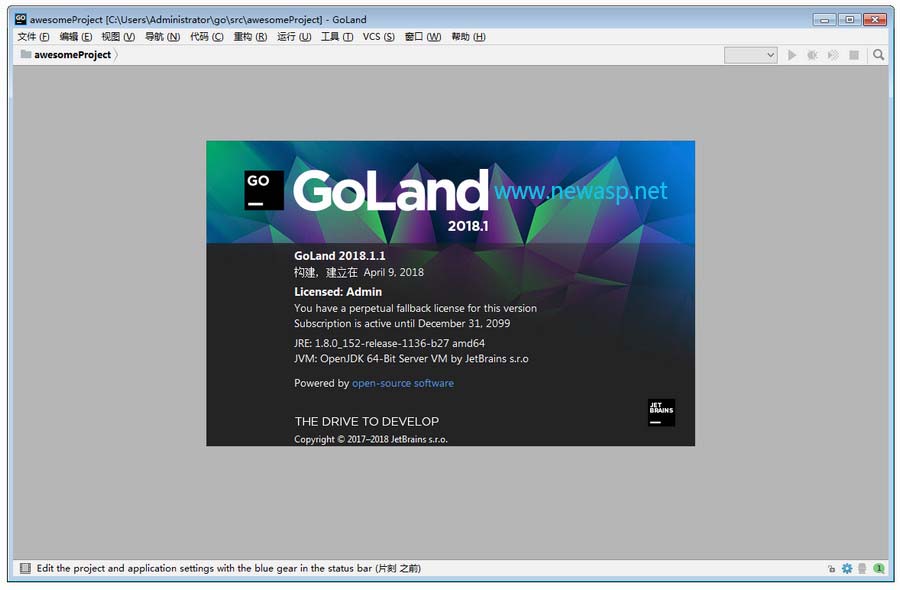The width and height of the screenshot is (900, 590).
Task: Click the Run with Coverage icon
Action: click(832, 55)
